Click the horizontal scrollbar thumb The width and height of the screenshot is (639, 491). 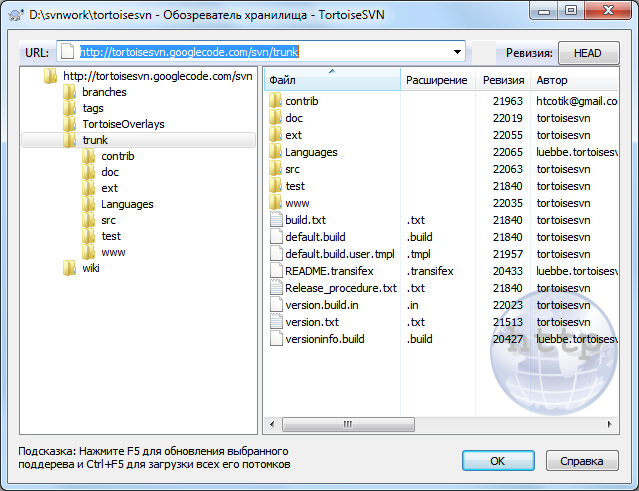click(348, 424)
